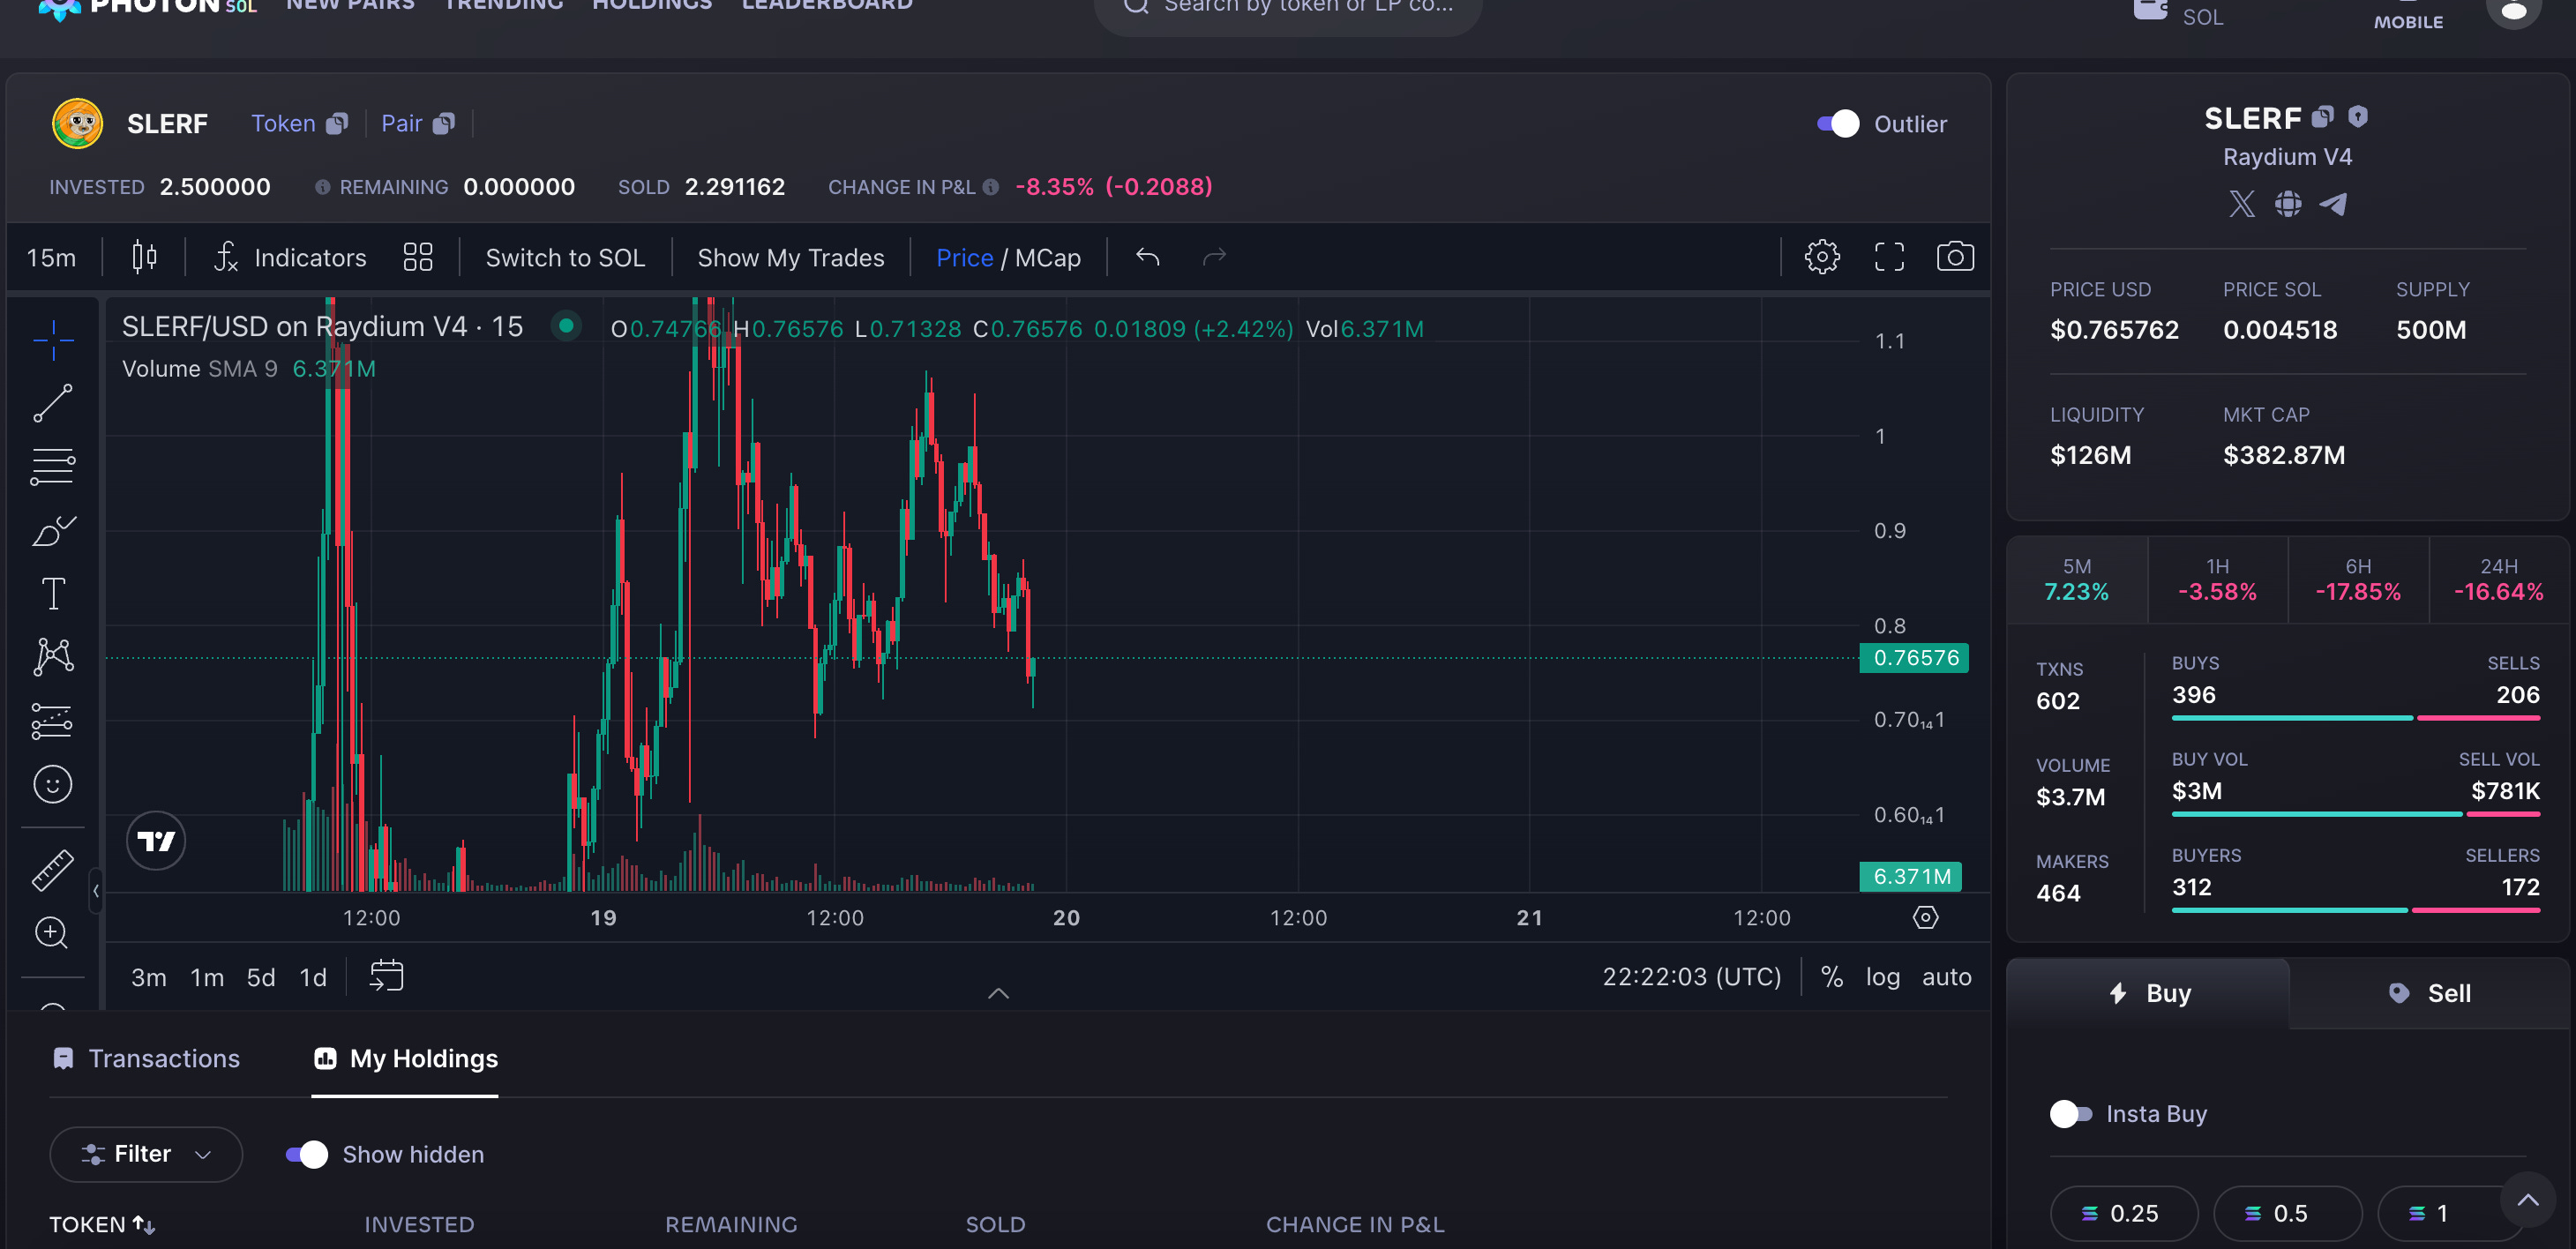
Task: Sort holdings by TOKEN column arrows
Action: tap(144, 1224)
